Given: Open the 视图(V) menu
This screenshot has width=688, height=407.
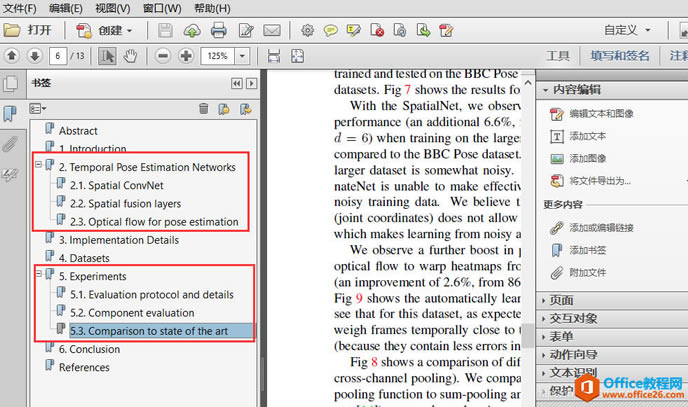Looking at the screenshot, I should click(x=113, y=8).
